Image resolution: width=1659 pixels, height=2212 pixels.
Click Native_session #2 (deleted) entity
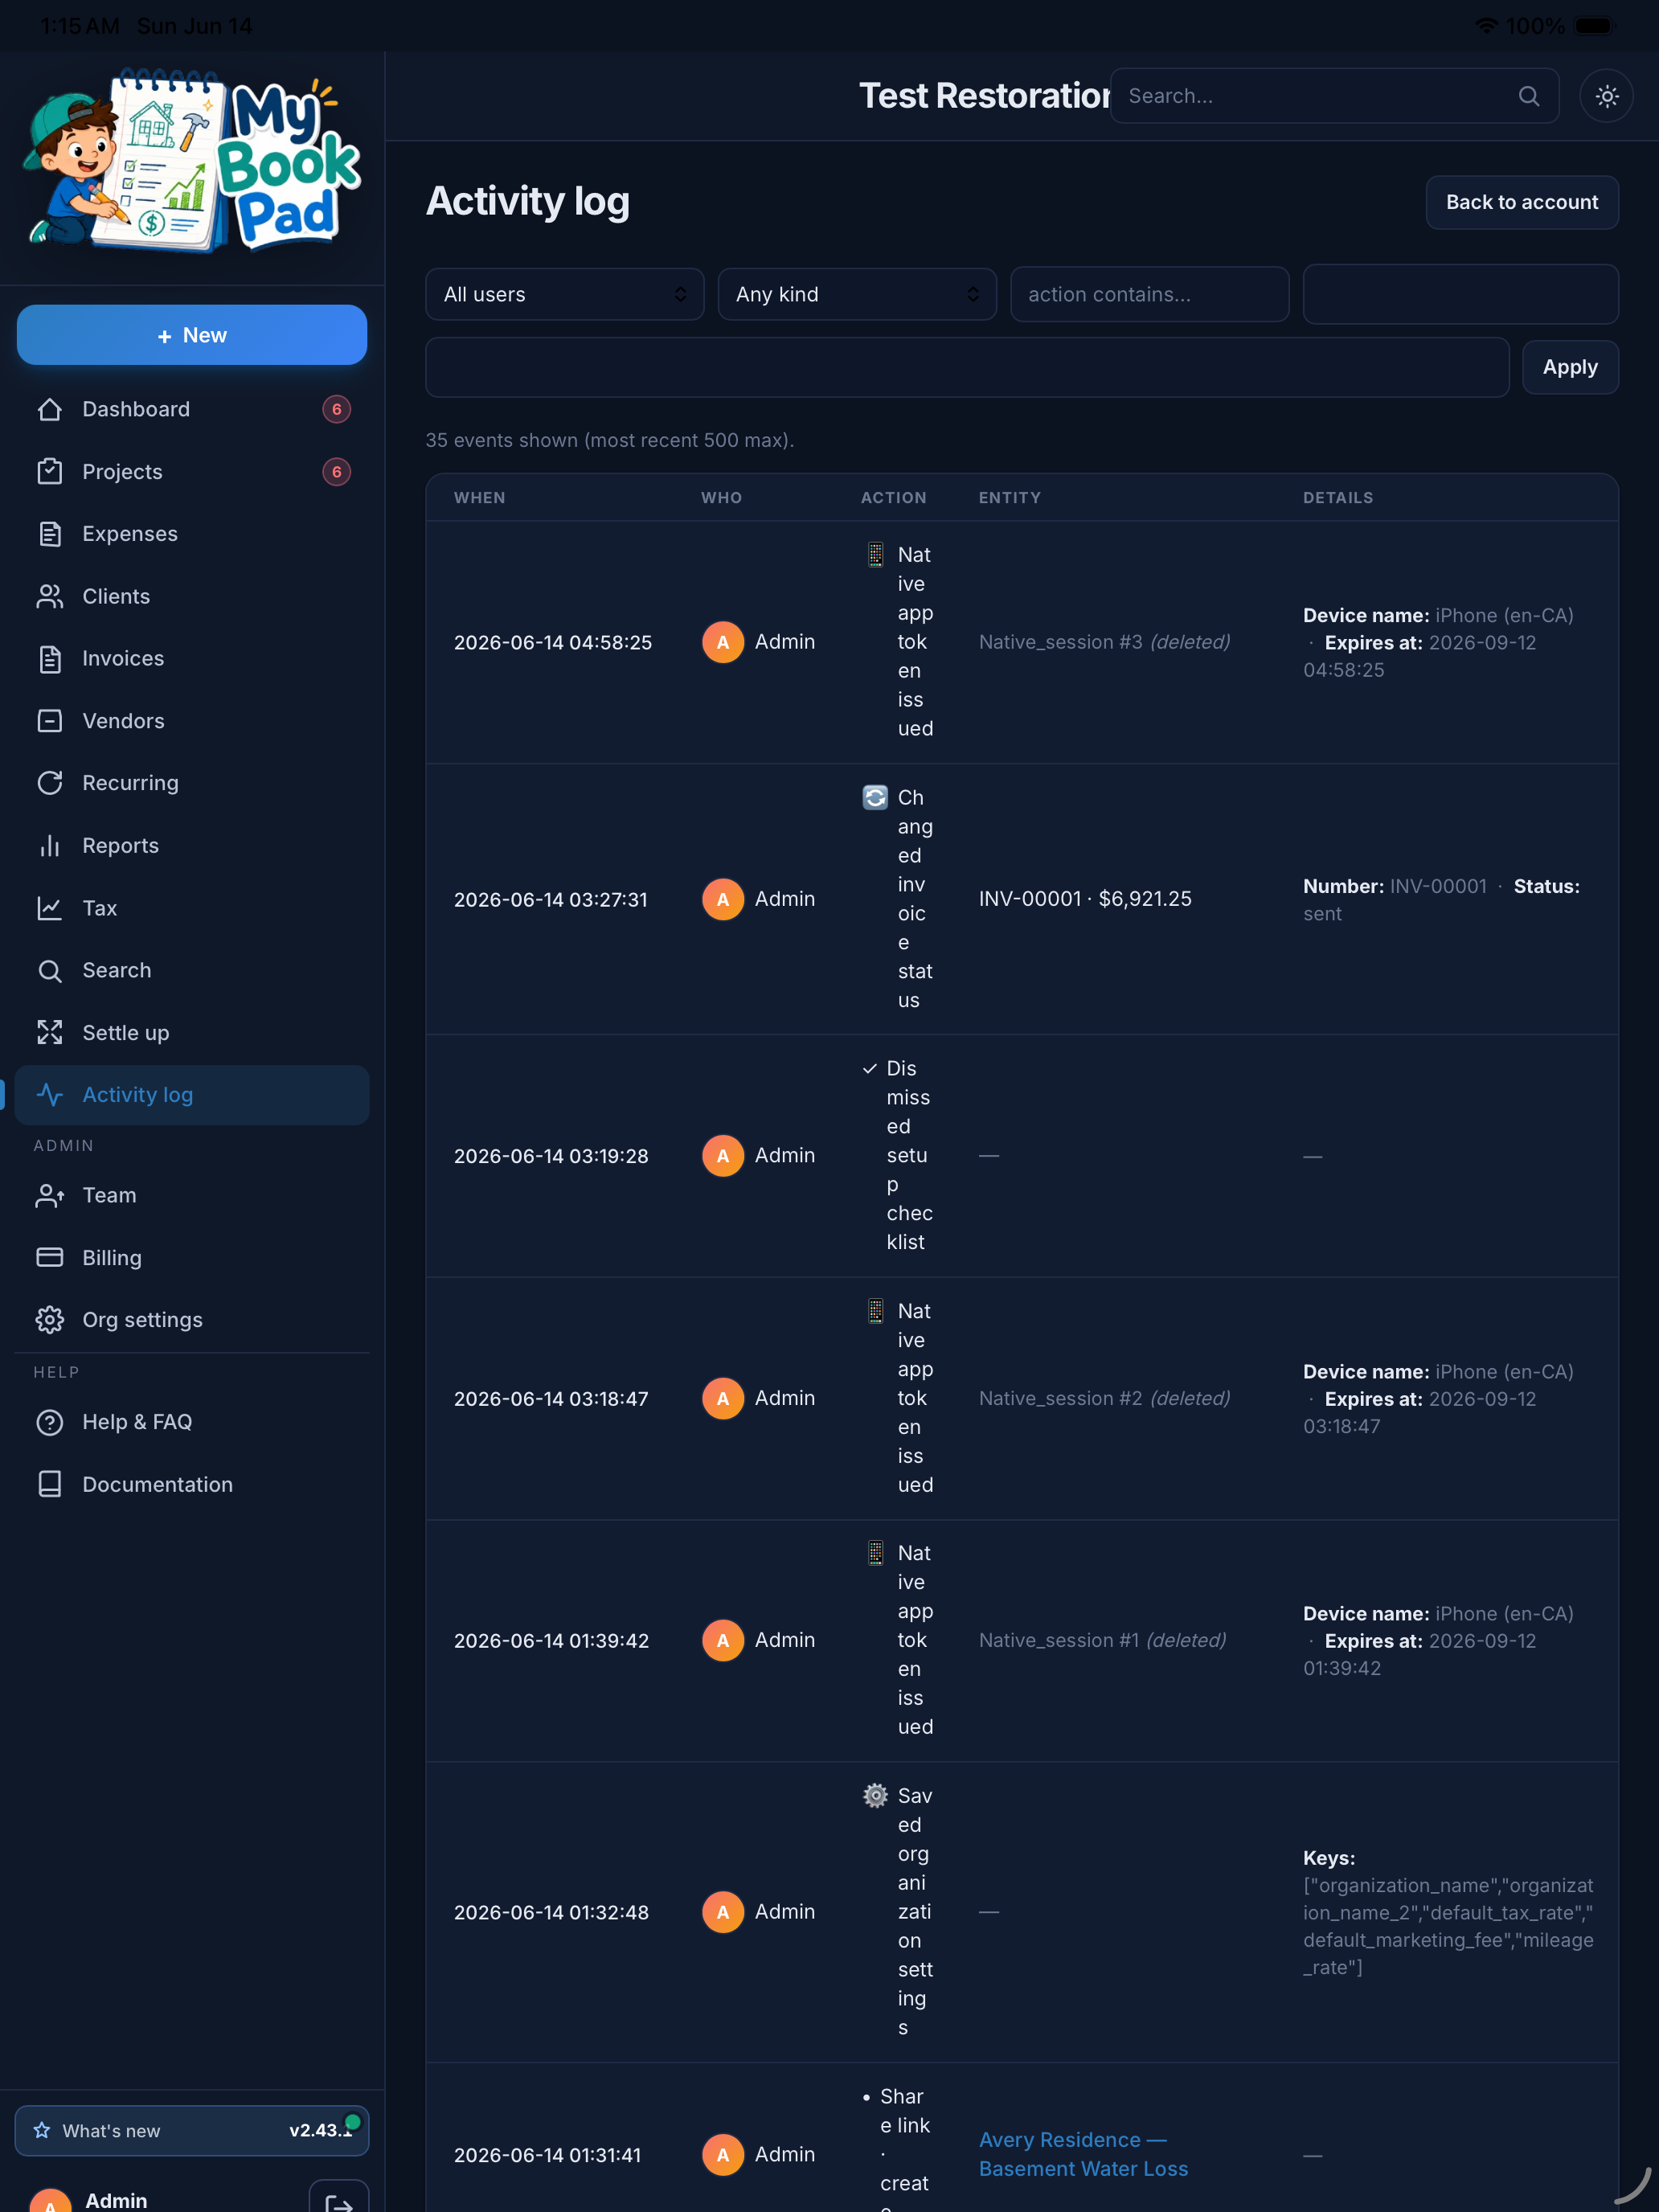tap(1104, 1398)
